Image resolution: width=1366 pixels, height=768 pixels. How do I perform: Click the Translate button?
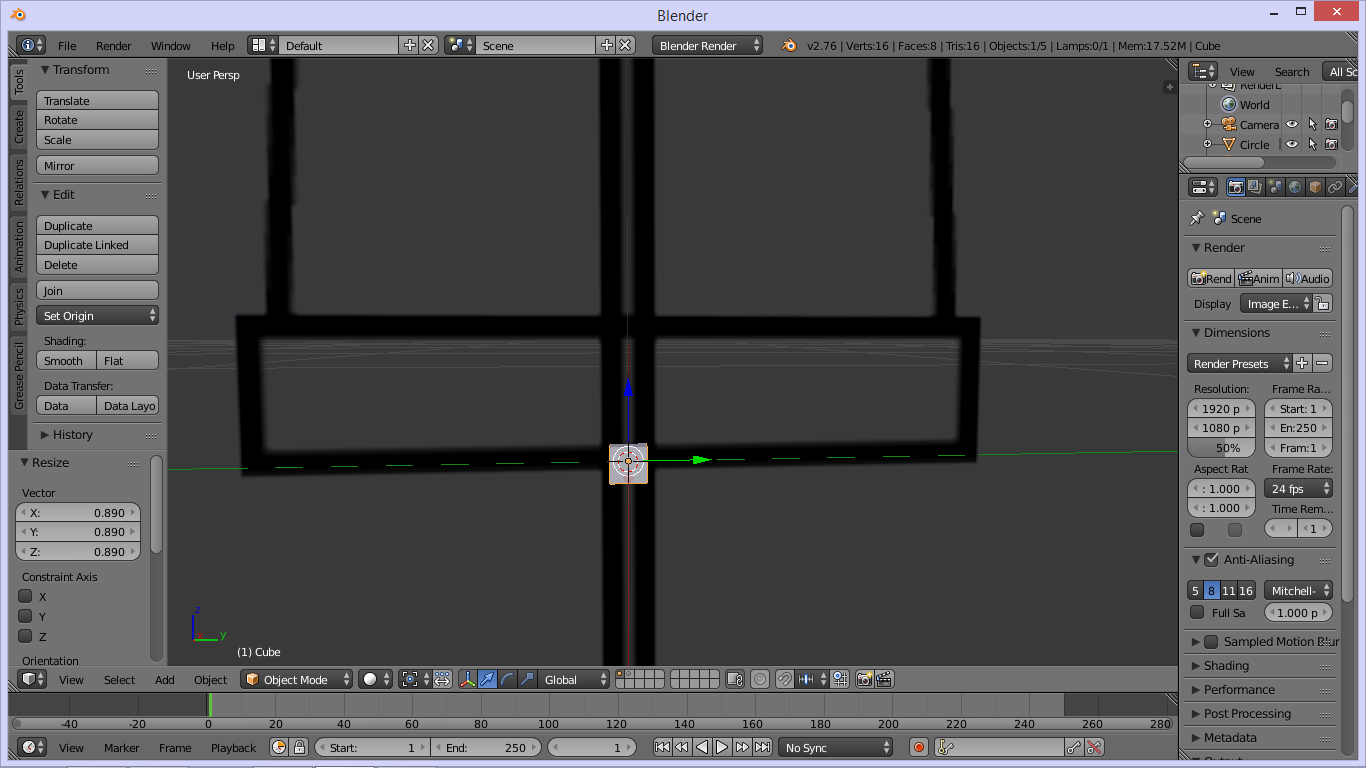coord(98,100)
